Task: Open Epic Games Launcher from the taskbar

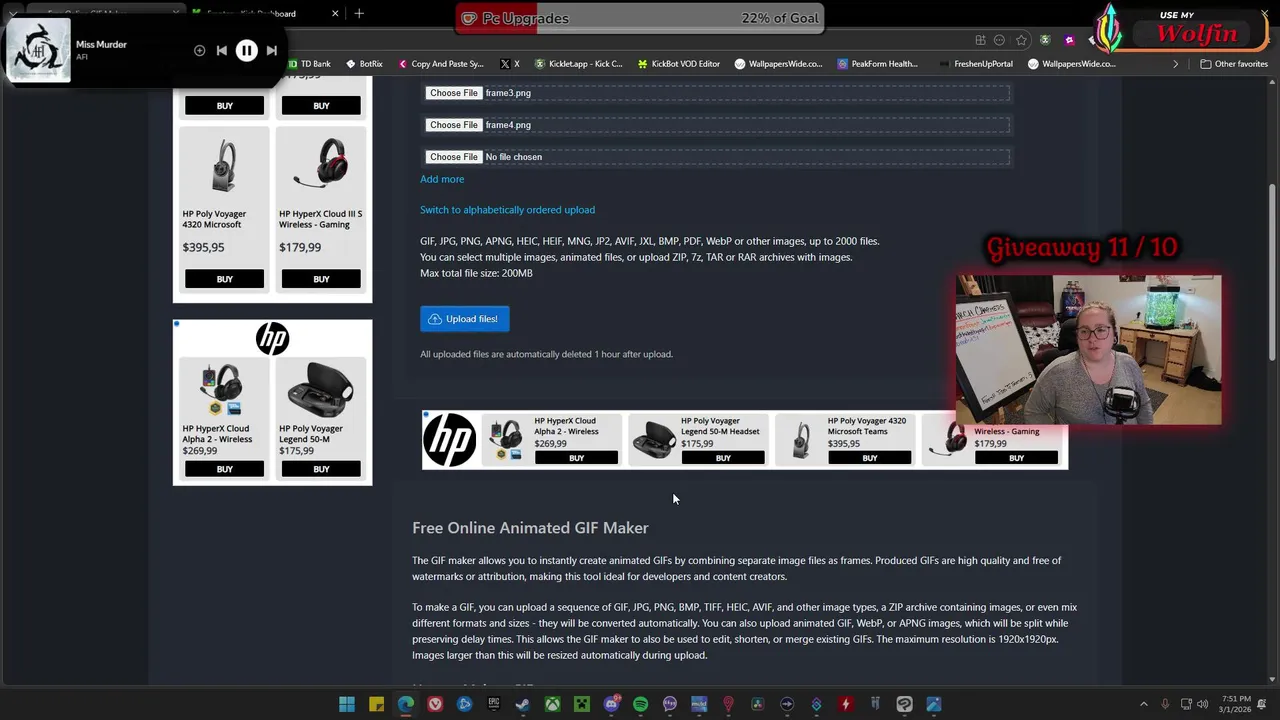Action: 494,704
